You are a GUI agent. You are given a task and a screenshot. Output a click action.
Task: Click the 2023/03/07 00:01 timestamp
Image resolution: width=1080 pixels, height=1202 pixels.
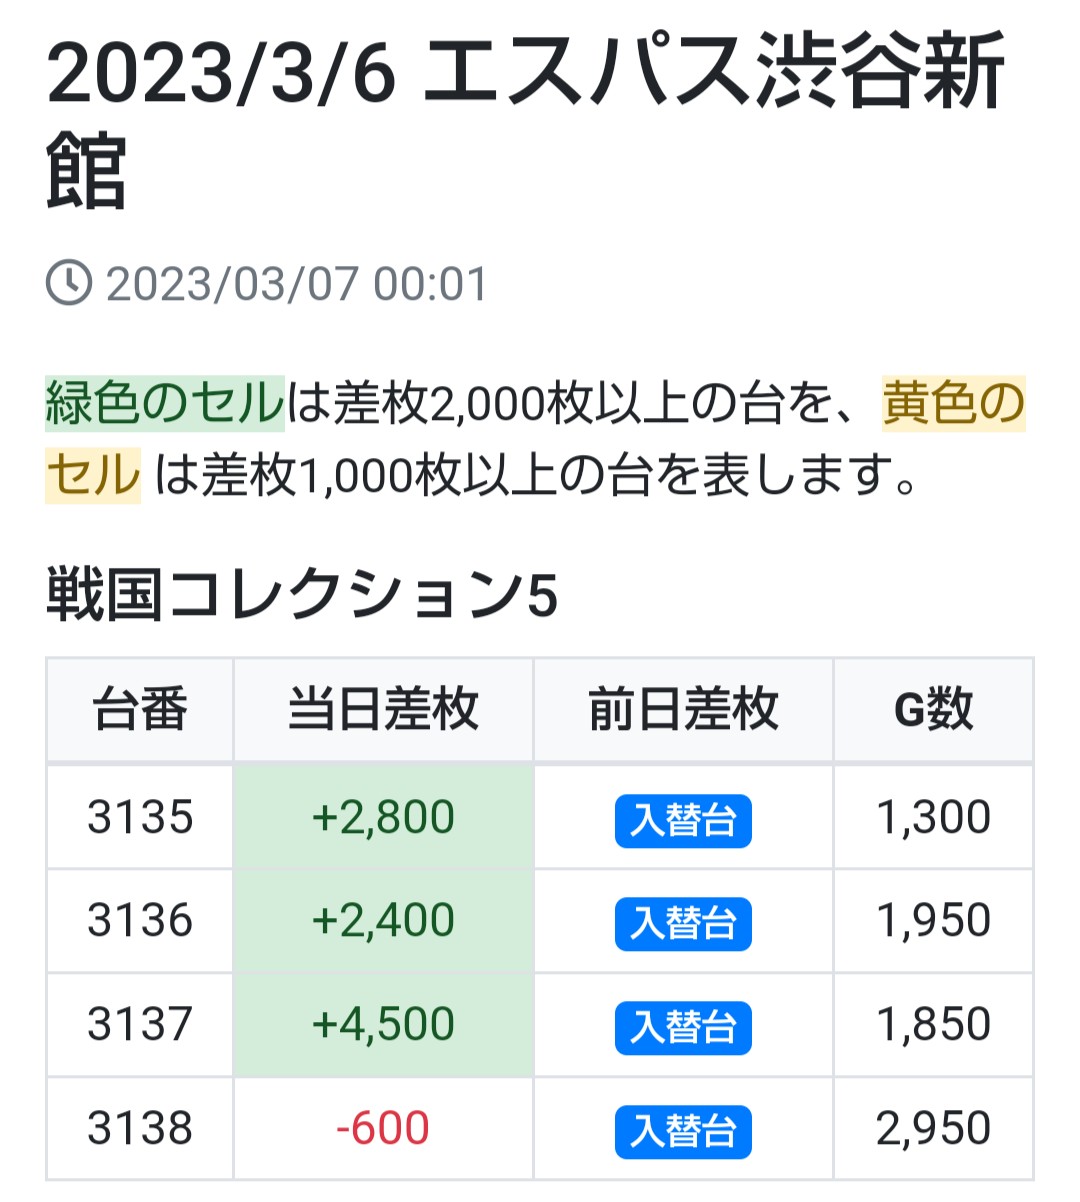pyautogui.click(x=297, y=284)
